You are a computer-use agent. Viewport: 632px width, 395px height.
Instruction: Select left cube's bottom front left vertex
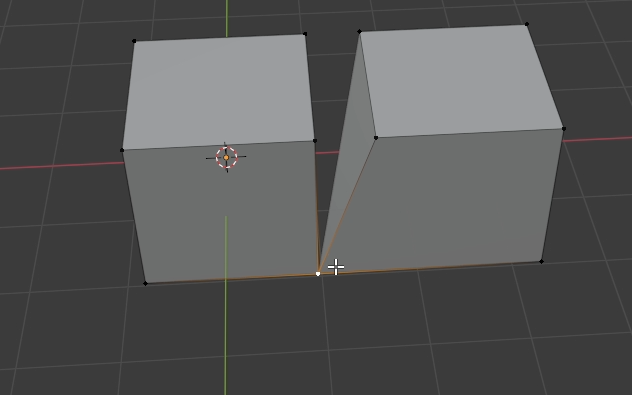click(x=146, y=284)
